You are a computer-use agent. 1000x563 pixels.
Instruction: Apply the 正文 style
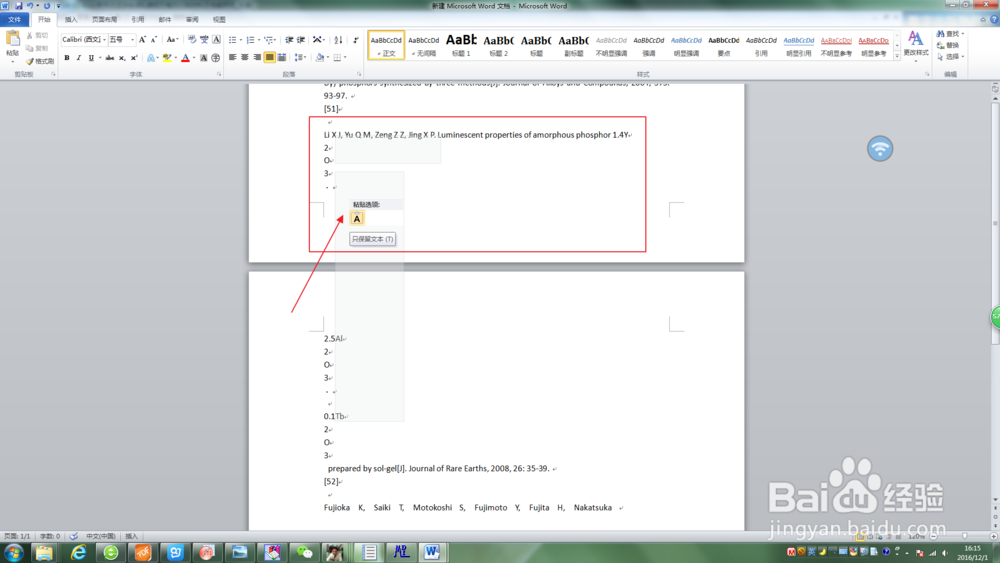[x=386, y=45]
